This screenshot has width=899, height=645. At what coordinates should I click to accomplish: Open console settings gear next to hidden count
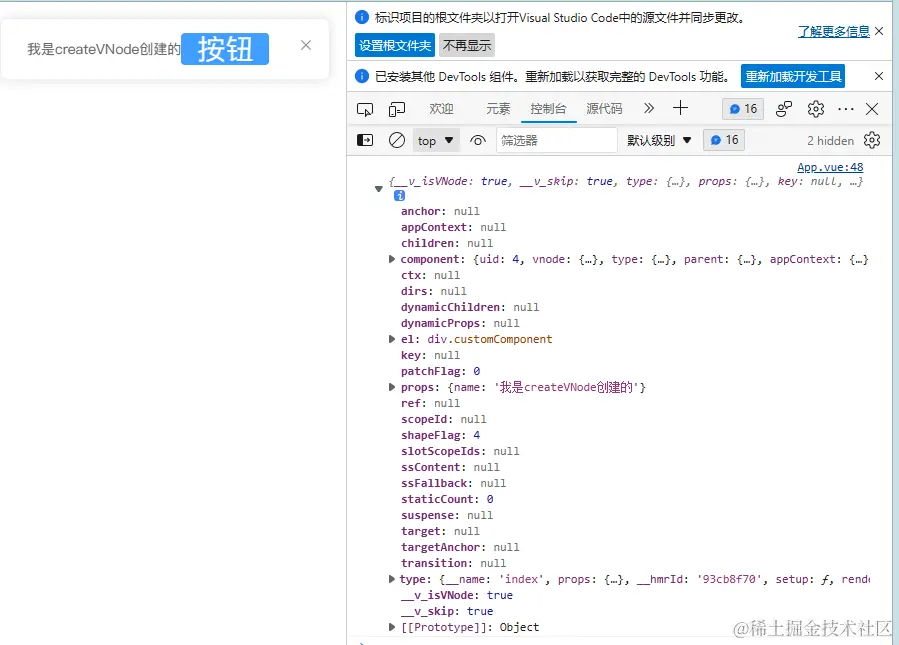(872, 140)
